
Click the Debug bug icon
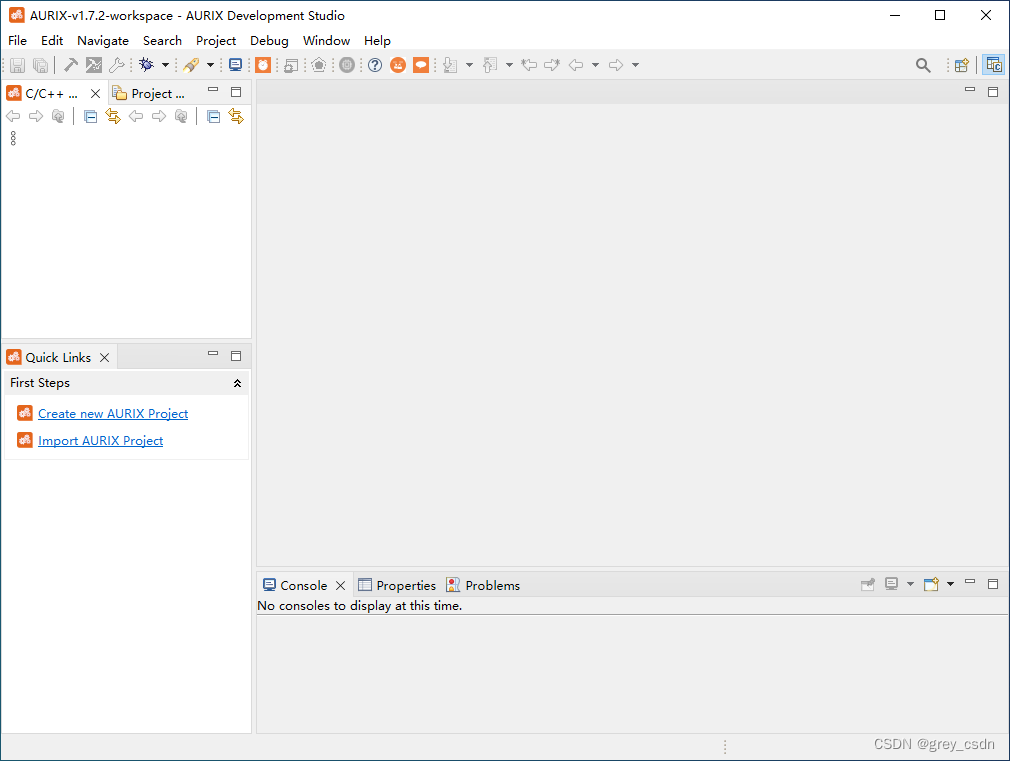pos(147,64)
